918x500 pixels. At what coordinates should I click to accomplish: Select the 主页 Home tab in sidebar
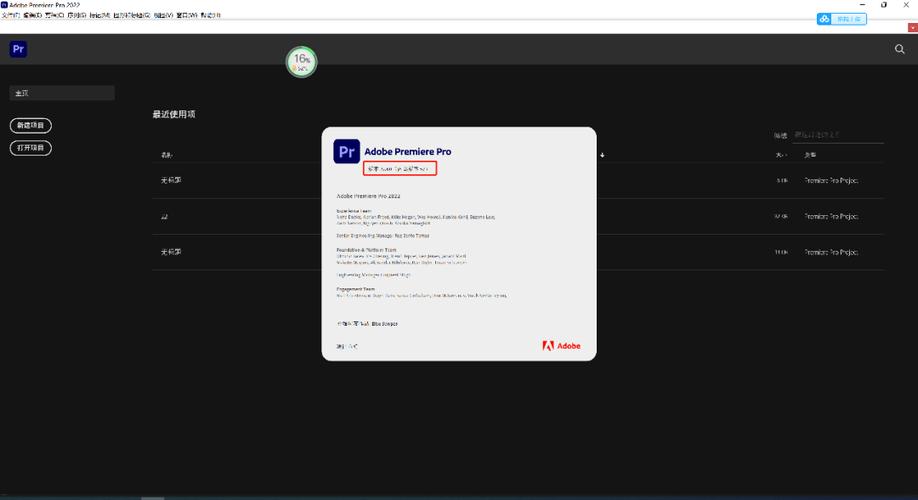pos(62,93)
